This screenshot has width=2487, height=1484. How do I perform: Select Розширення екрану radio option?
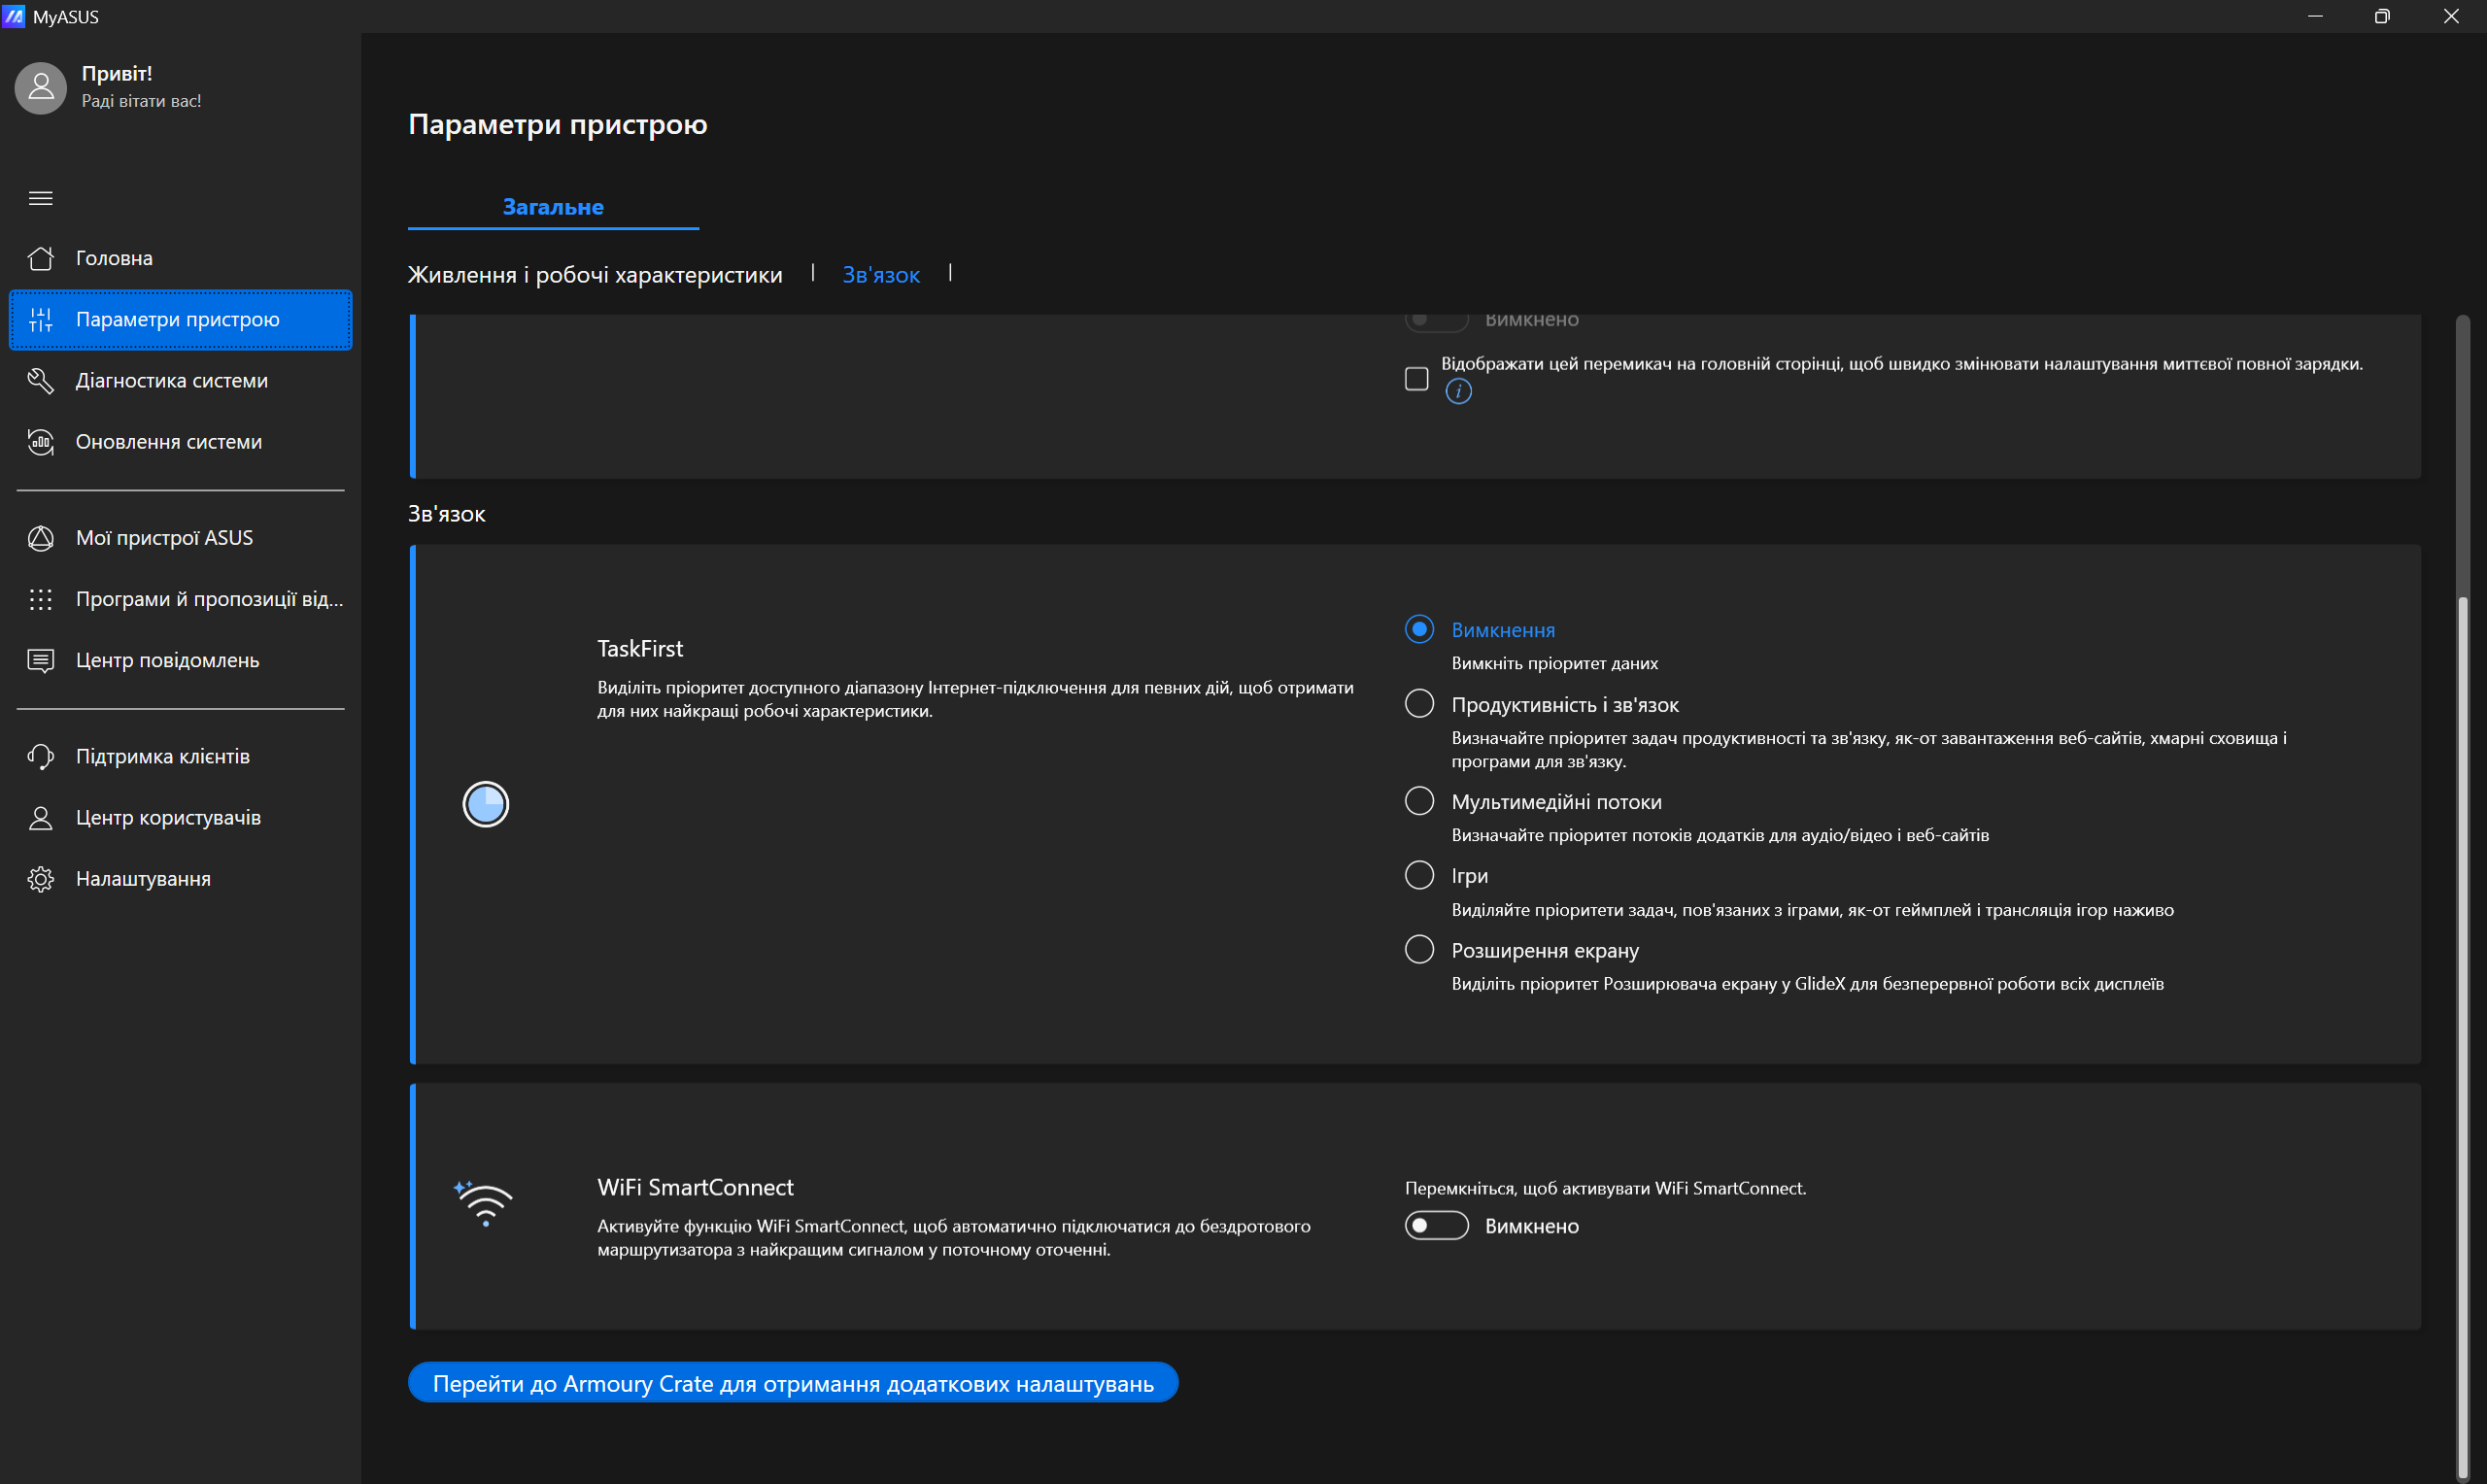tap(1419, 949)
